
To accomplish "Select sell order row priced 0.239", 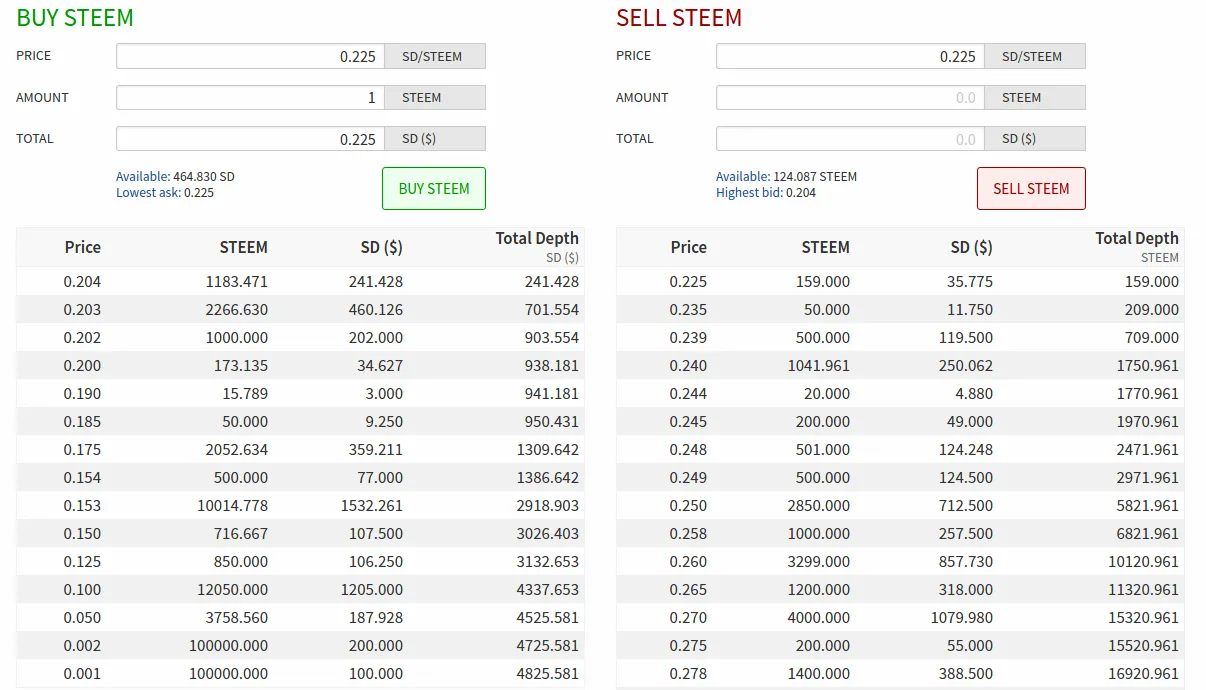I will 901,338.
